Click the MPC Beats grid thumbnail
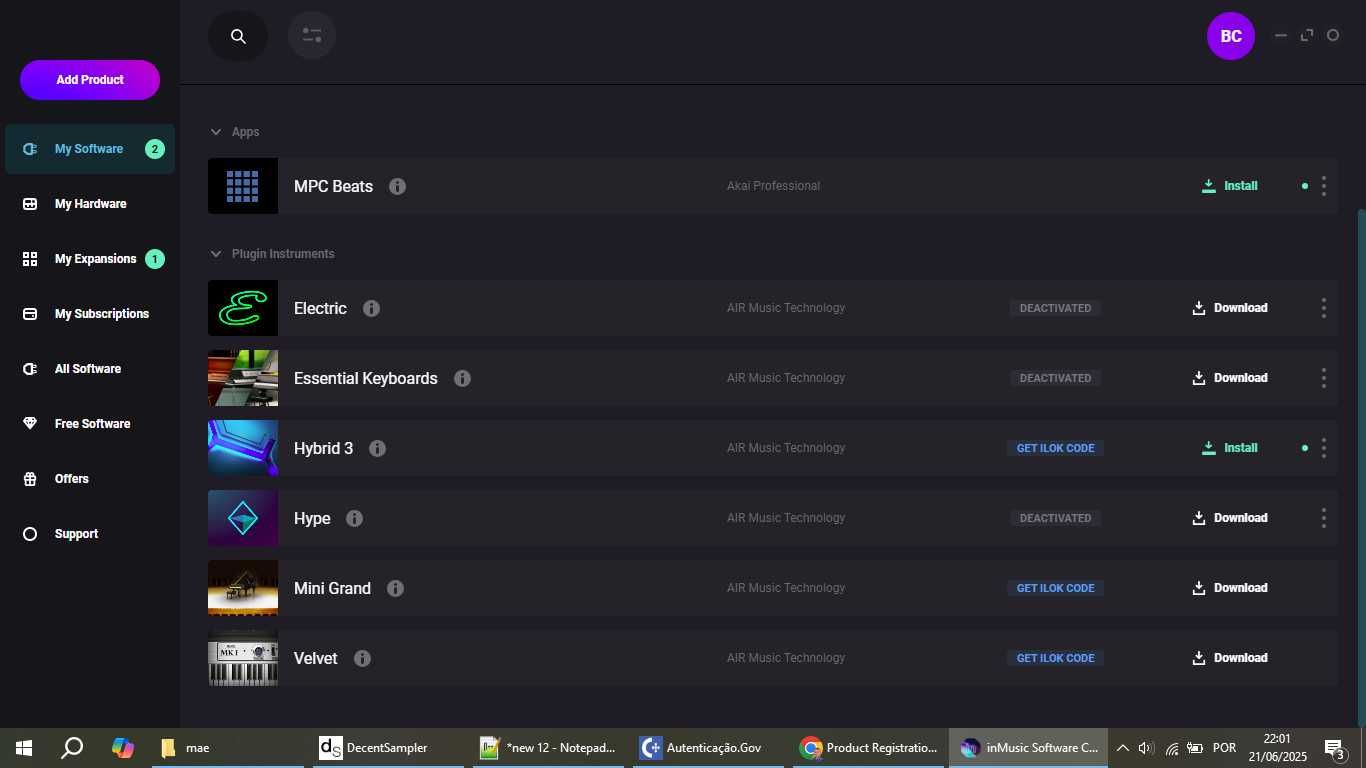1366x768 pixels. click(243, 186)
